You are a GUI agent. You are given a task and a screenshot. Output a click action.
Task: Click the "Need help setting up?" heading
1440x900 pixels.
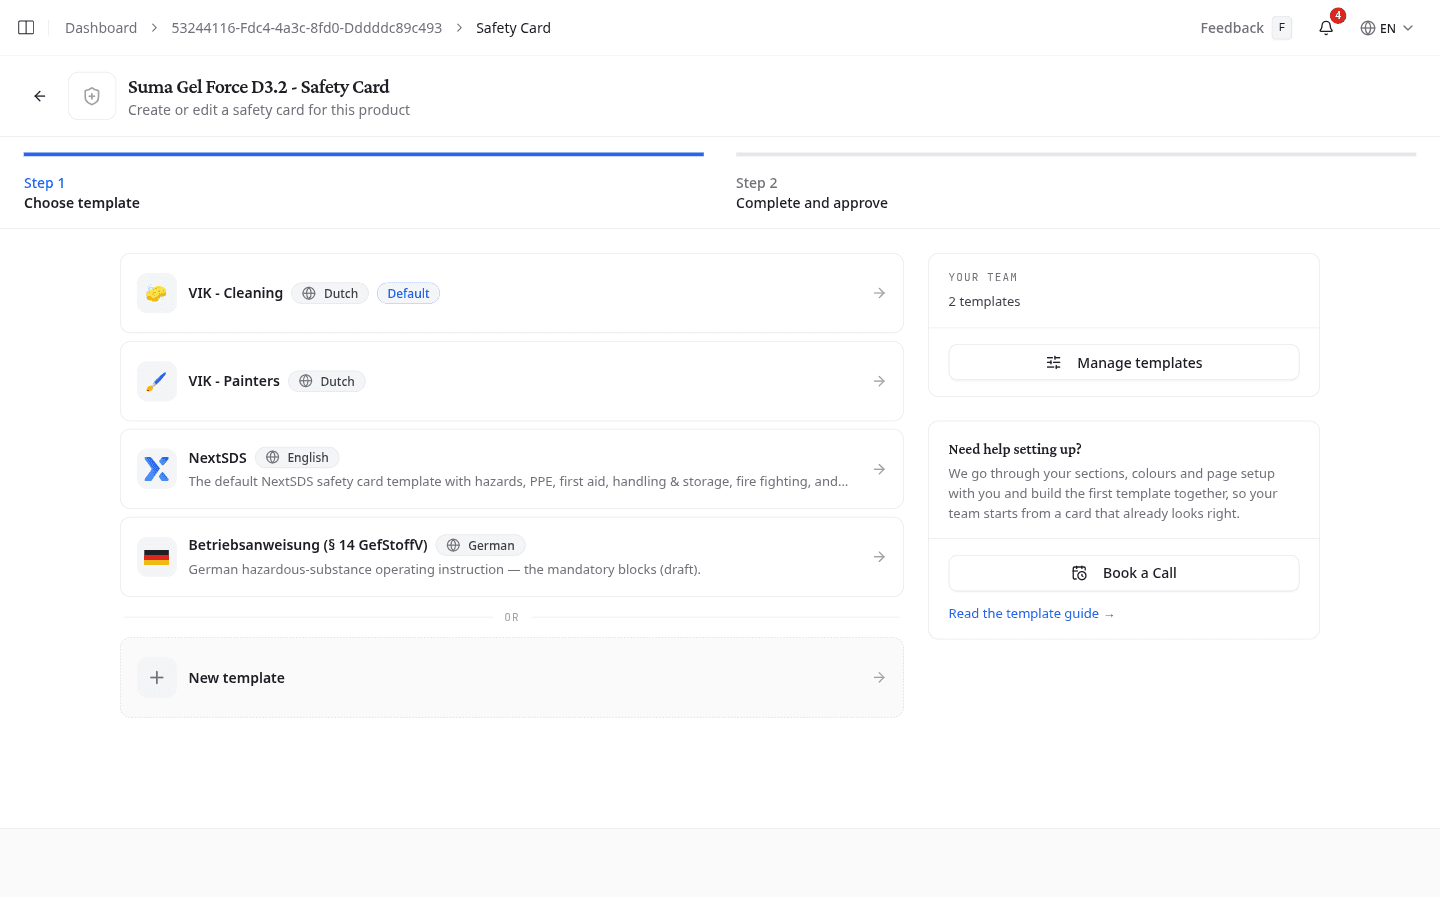1015,449
